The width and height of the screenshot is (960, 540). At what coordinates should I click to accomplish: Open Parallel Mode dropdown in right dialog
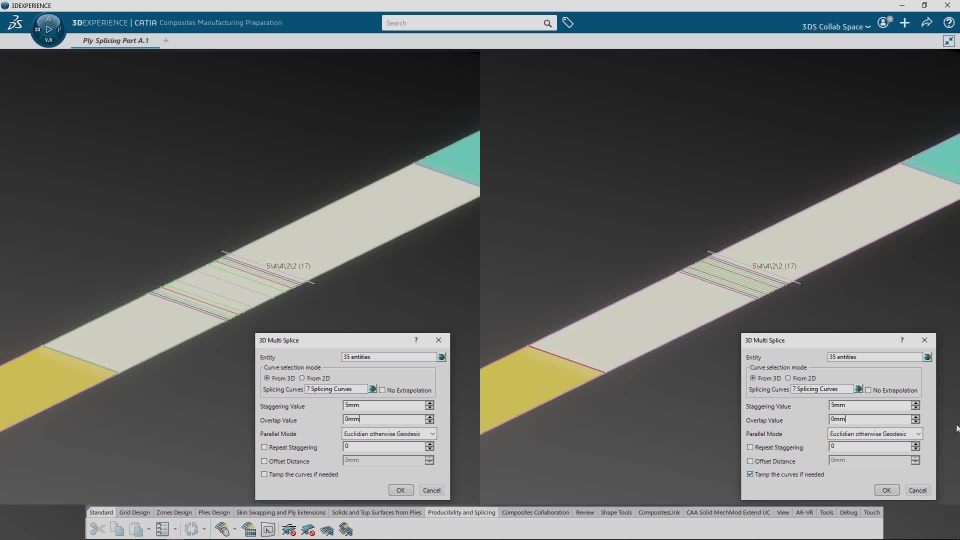tap(875, 433)
